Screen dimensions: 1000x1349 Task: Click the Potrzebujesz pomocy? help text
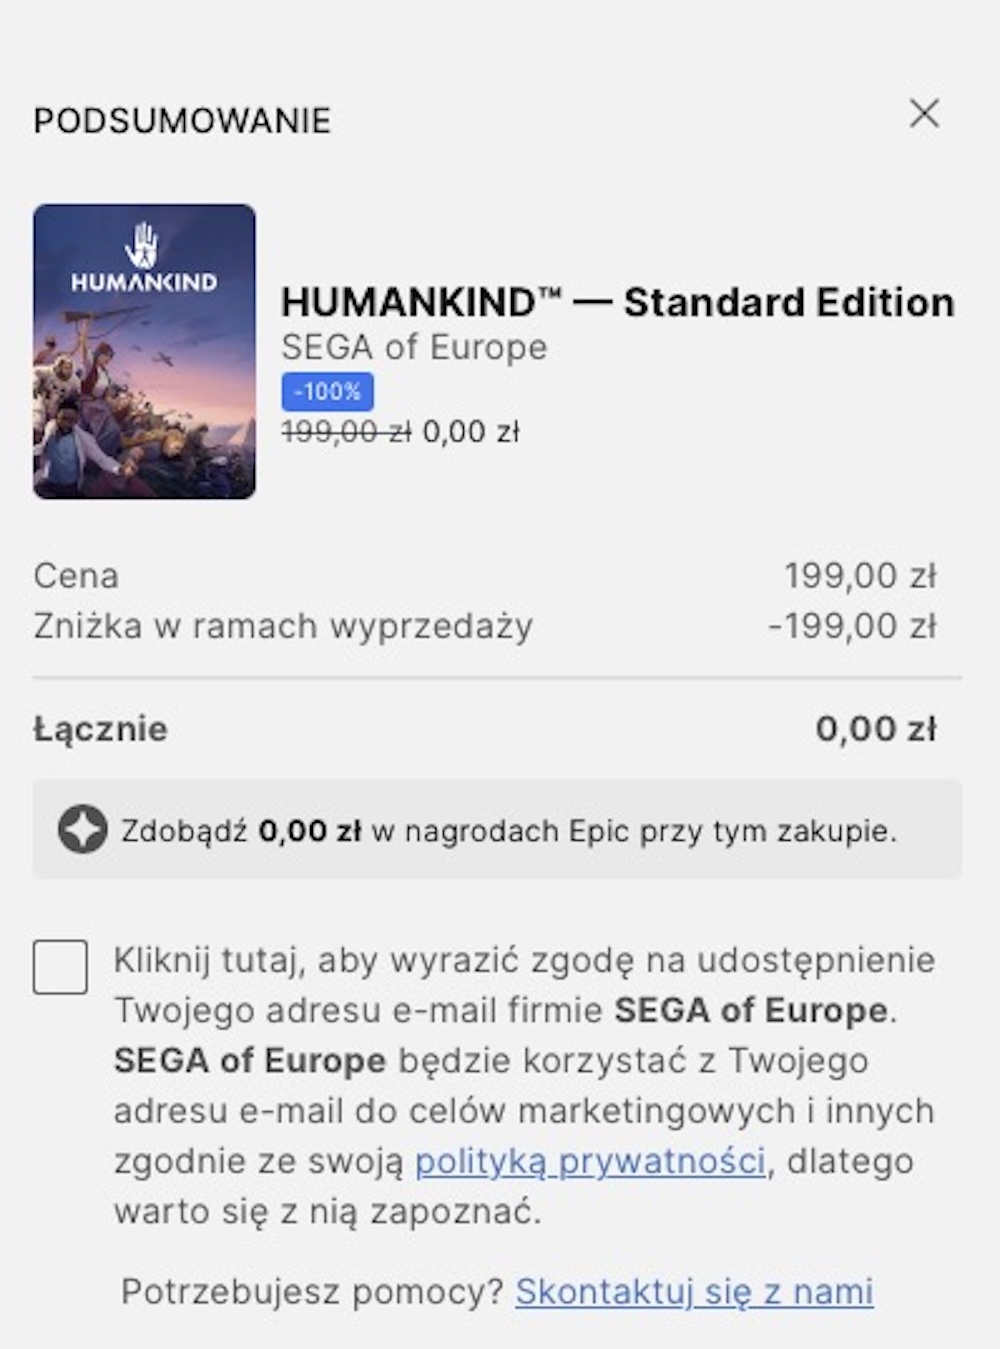coord(312,1291)
